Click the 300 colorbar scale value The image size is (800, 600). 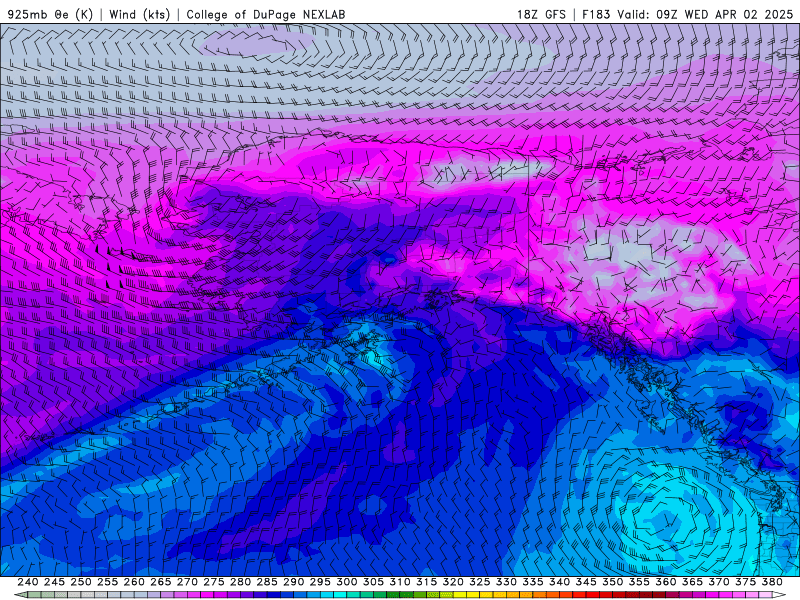346,582
